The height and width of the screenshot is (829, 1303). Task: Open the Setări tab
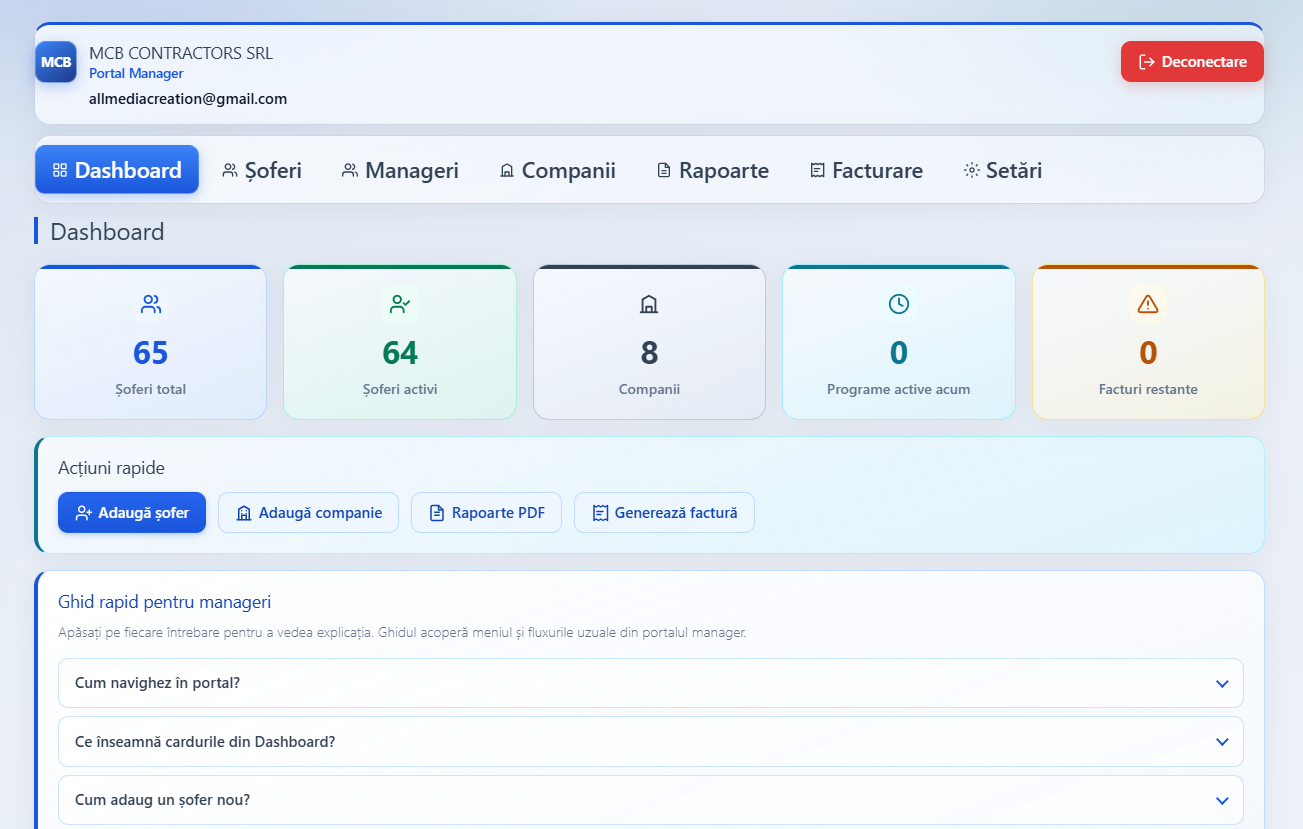1003,170
